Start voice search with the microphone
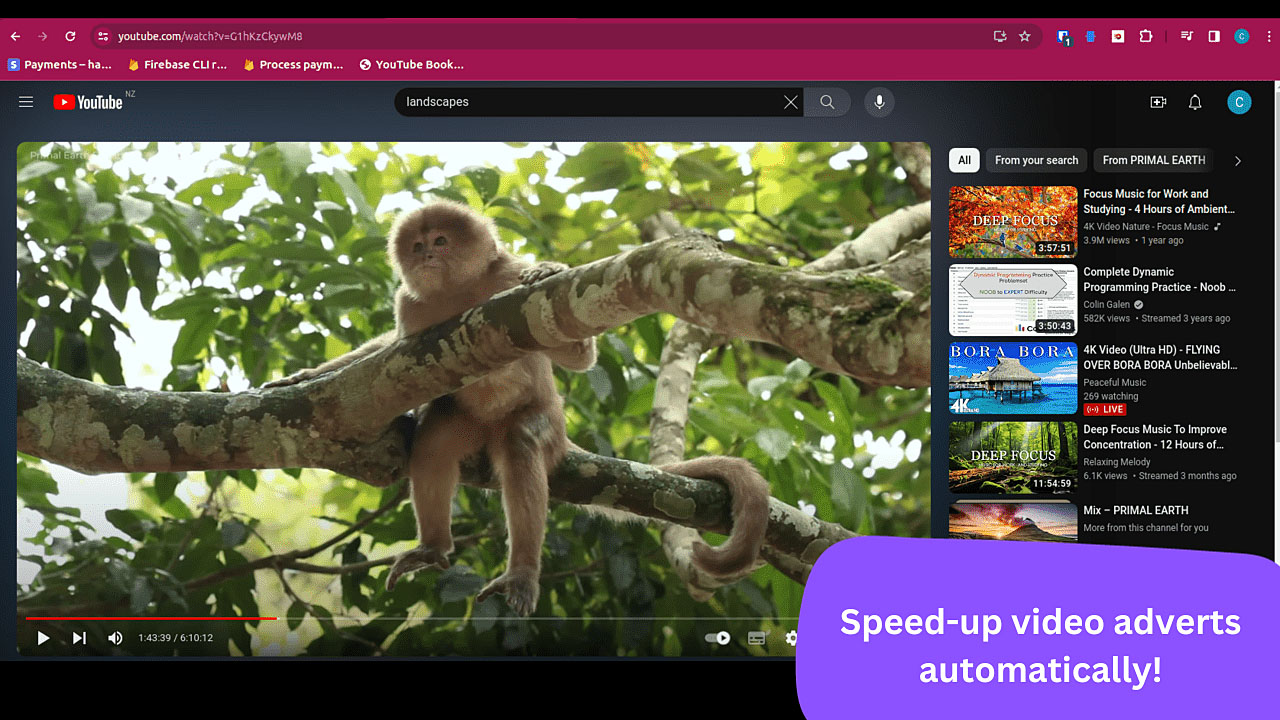The width and height of the screenshot is (1280, 720). tap(879, 102)
